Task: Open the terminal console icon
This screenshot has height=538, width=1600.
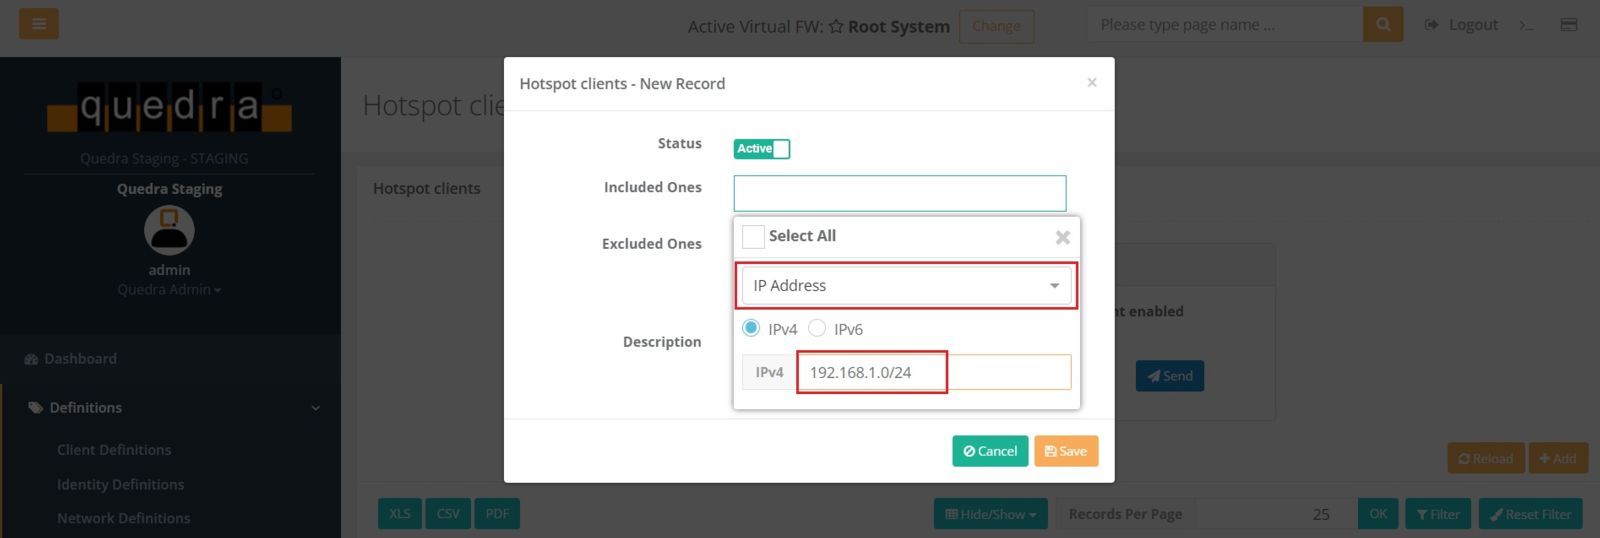Action: point(1526,25)
